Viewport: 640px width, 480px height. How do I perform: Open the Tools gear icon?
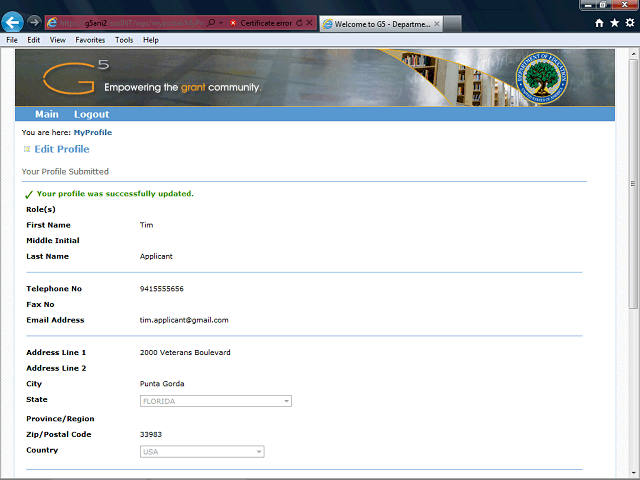(630, 23)
